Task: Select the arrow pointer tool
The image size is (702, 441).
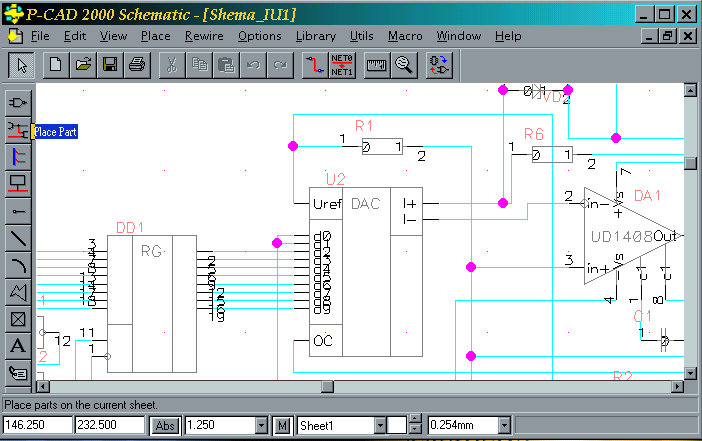Action: coord(21,65)
